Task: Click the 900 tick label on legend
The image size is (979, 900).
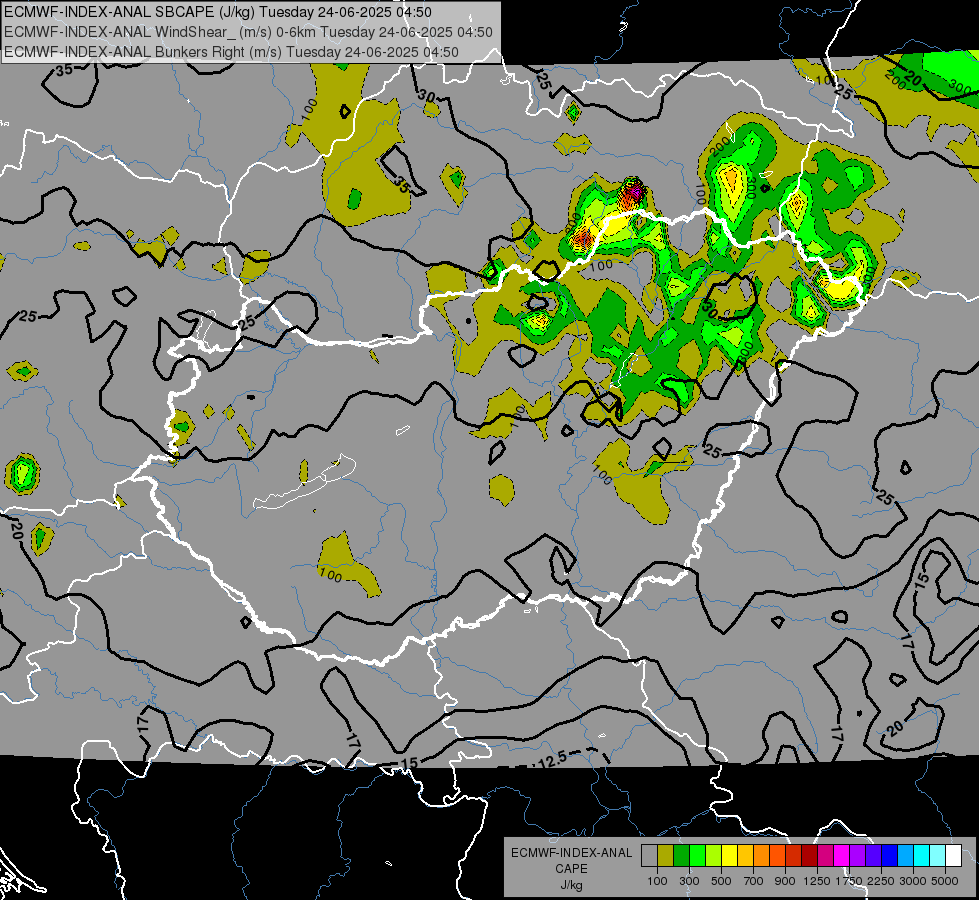Action: 785,881
